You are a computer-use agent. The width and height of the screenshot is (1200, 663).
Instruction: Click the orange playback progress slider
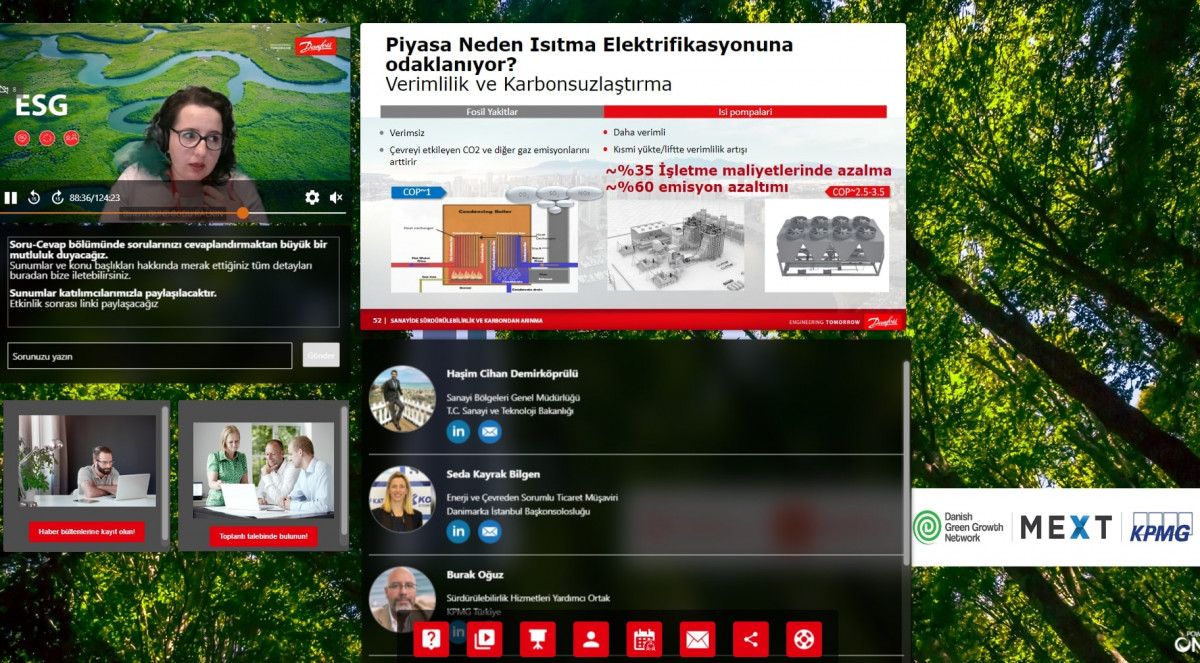click(243, 210)
